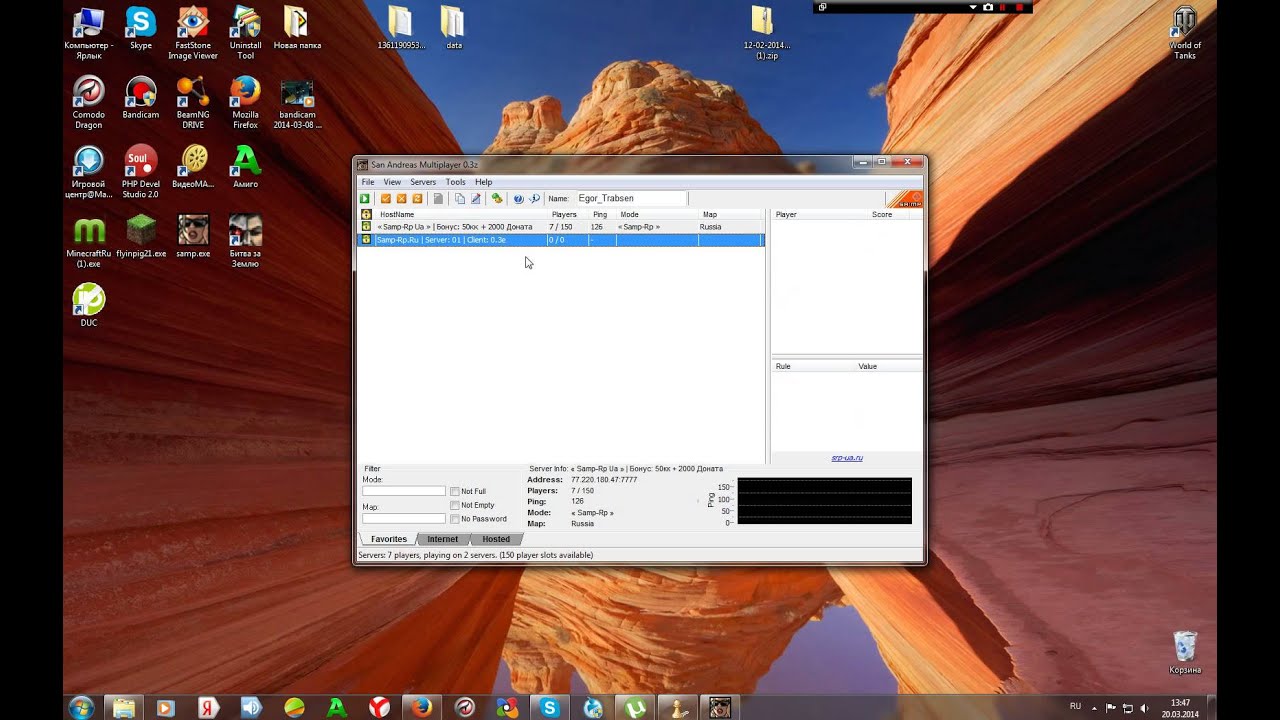1280x720 pixels.
Task: Click the address 77.220.180.47:7777
Action: click(x=604, y=480)
